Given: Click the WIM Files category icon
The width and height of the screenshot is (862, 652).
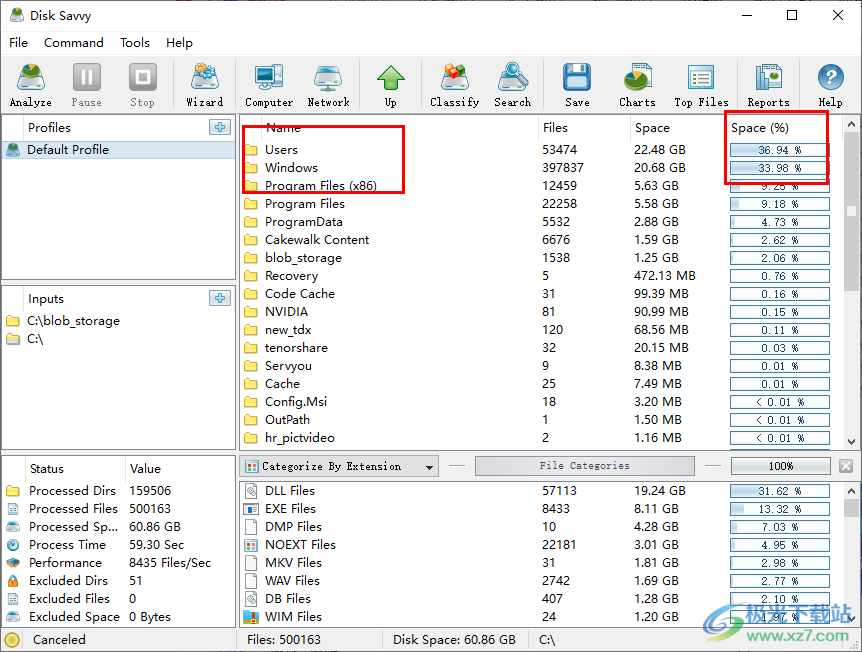Looking at the screenshot, I should tap(251, 617).
